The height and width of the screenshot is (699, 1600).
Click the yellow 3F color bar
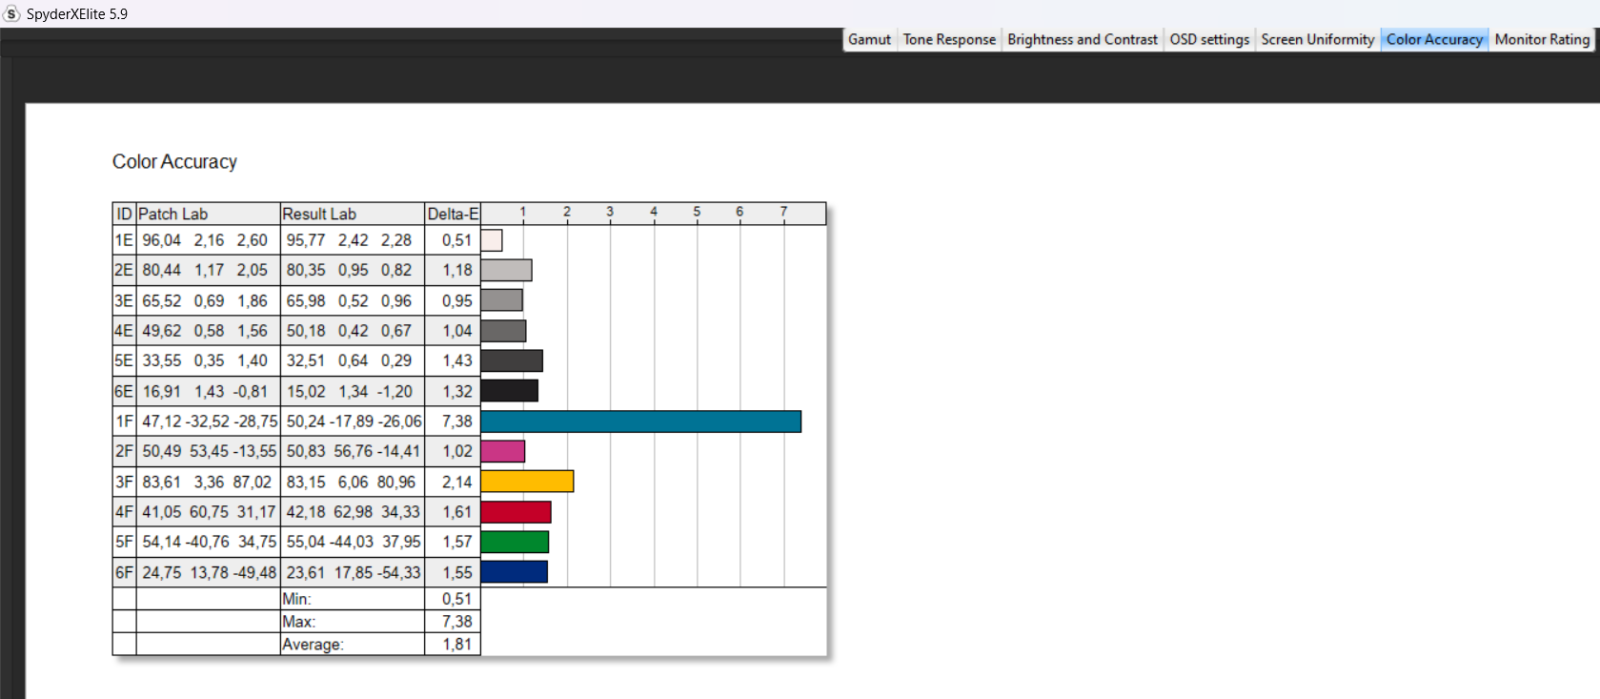(527, 482)
